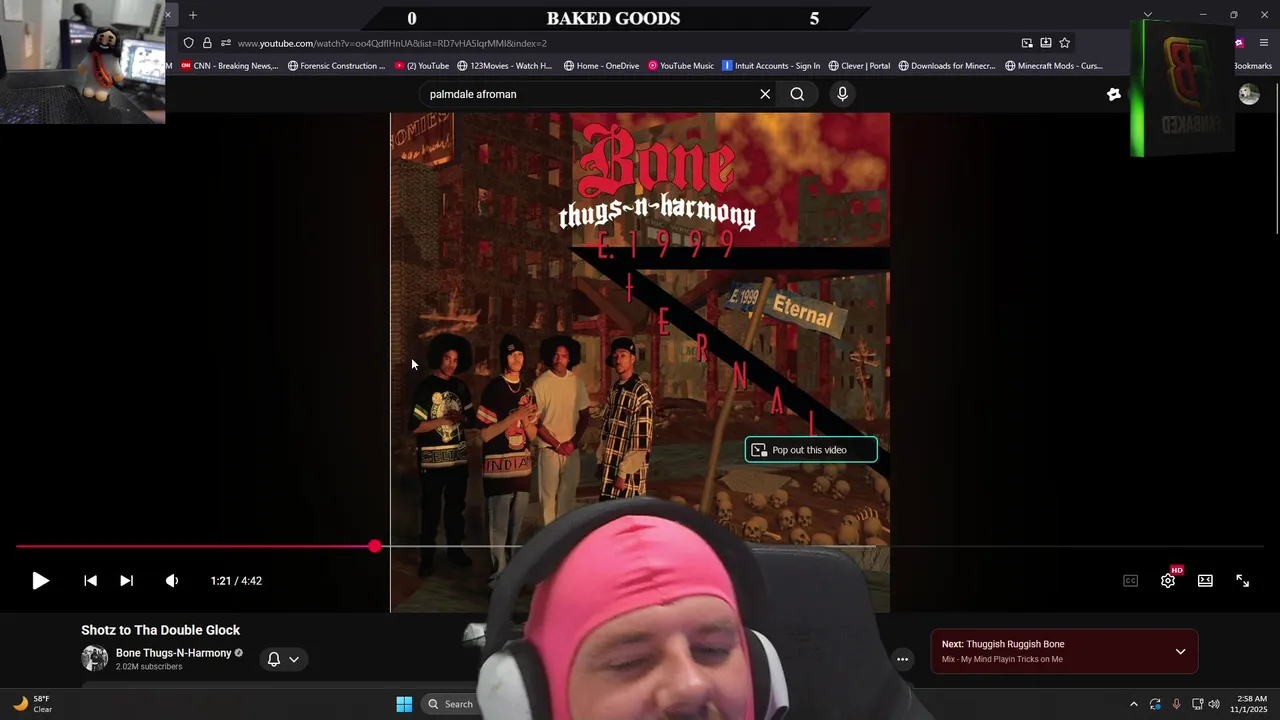Viewport: 1280px width, 720px height.
Task: Open the weather widget showing 58°F
Action: point(31,704)
